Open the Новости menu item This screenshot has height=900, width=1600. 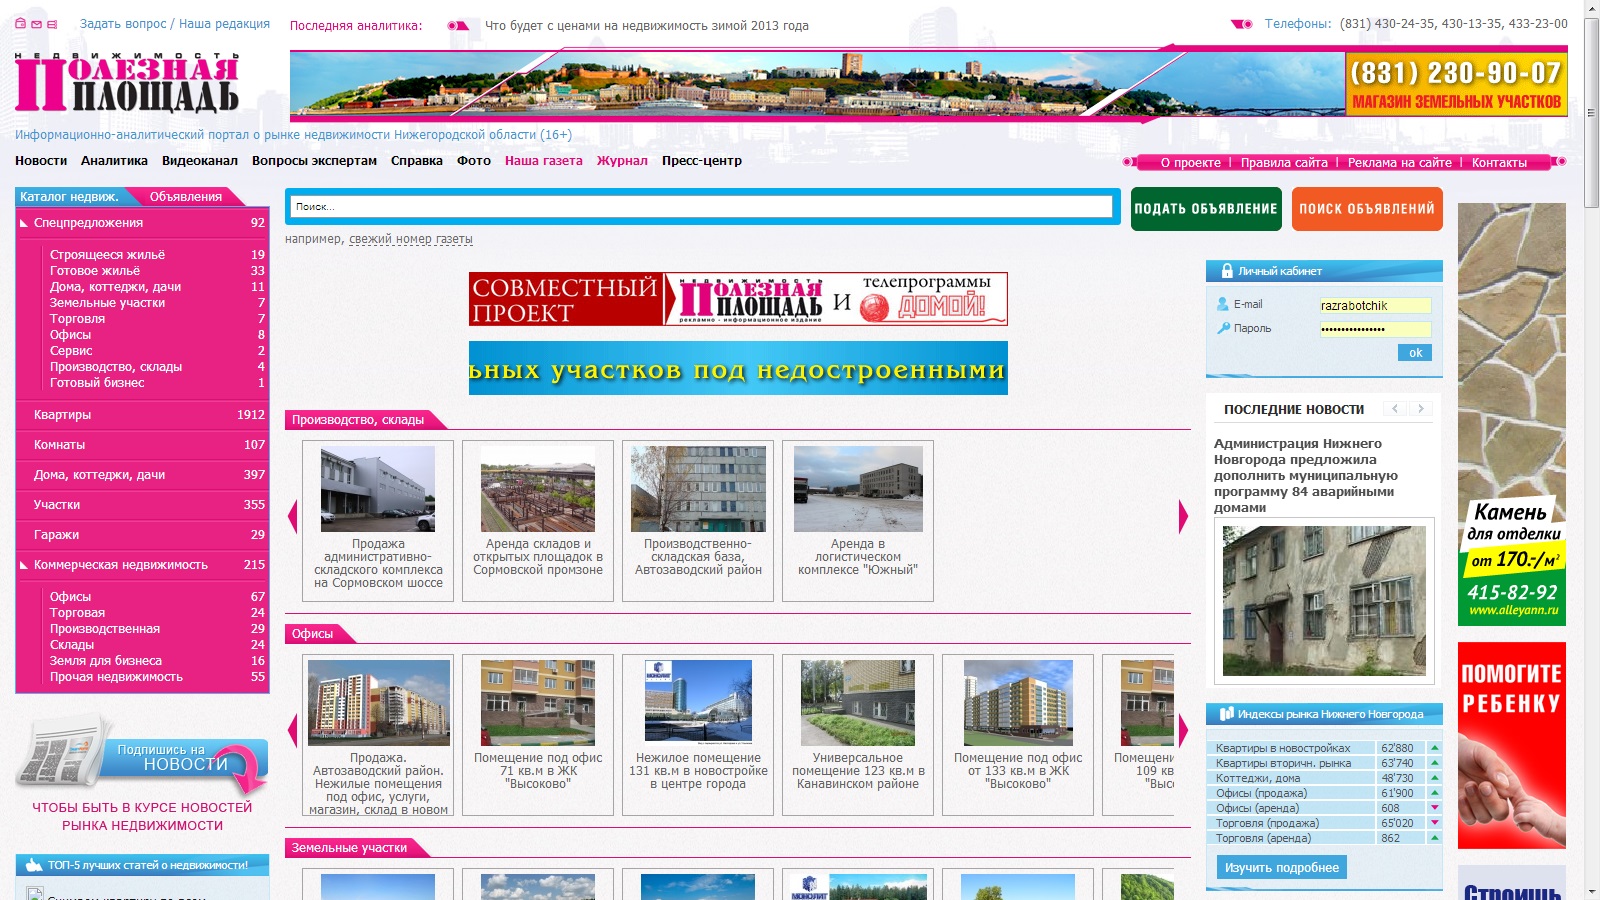coord(41,161)
